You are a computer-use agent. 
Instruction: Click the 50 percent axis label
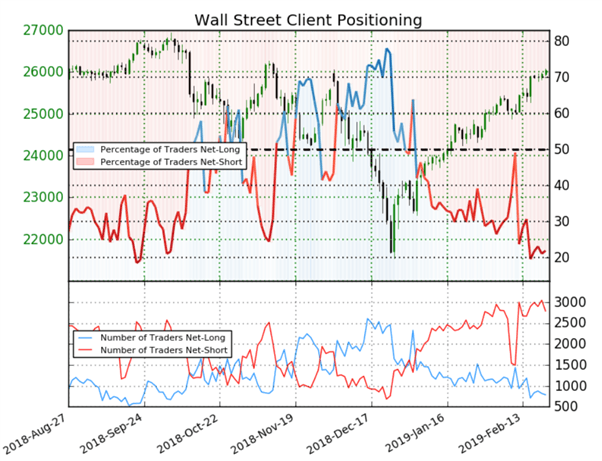coord(562,149)
